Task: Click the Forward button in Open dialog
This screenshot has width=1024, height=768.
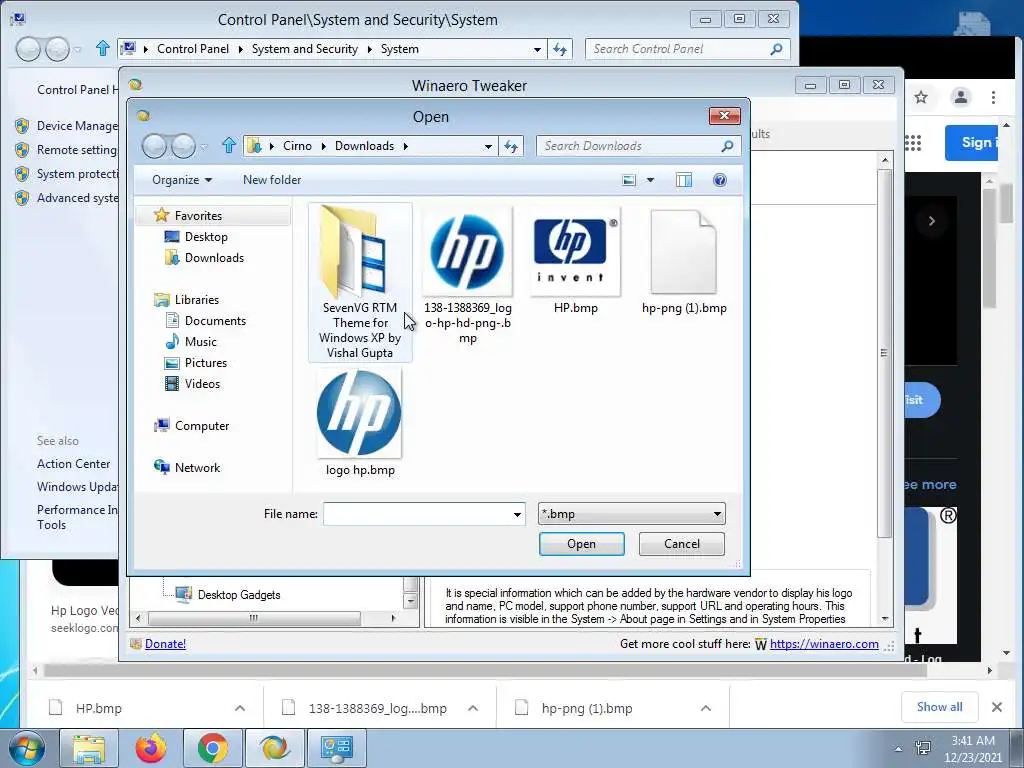Action: point(183,146)
